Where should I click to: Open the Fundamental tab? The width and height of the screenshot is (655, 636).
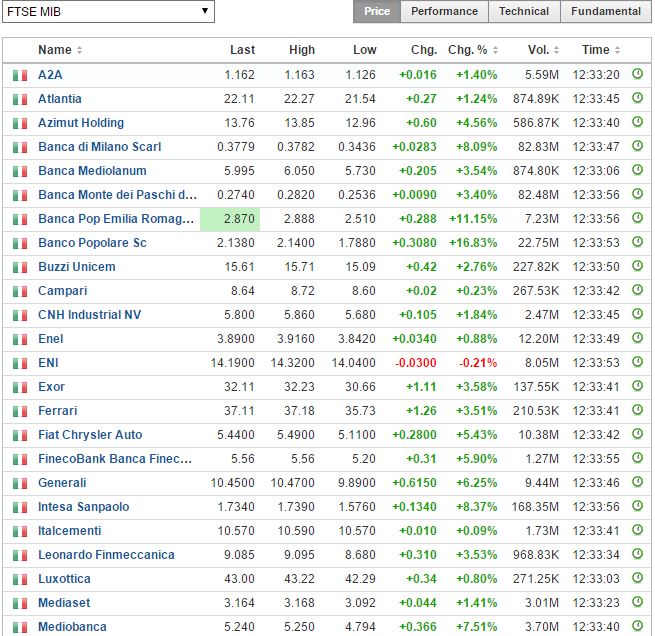606,11
